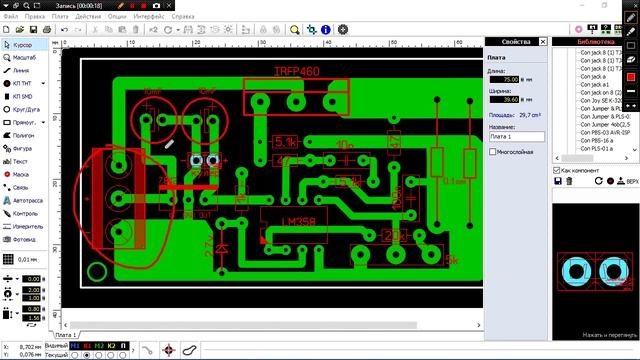
Task: Click the blue info icon
Action: 326,30
